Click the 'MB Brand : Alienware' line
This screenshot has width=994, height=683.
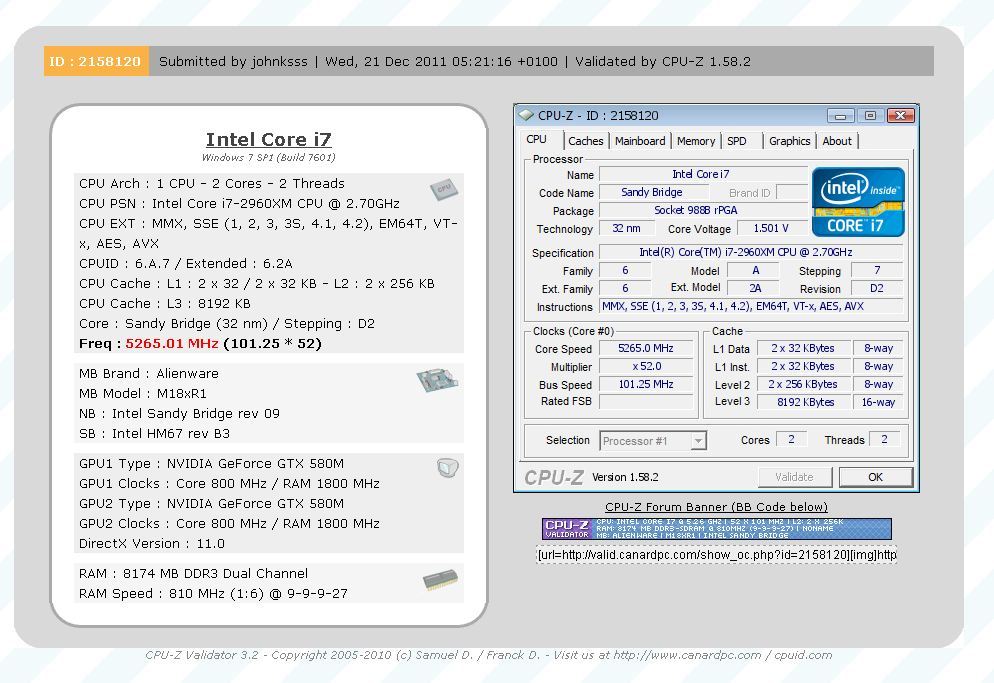tap(149, 374)
